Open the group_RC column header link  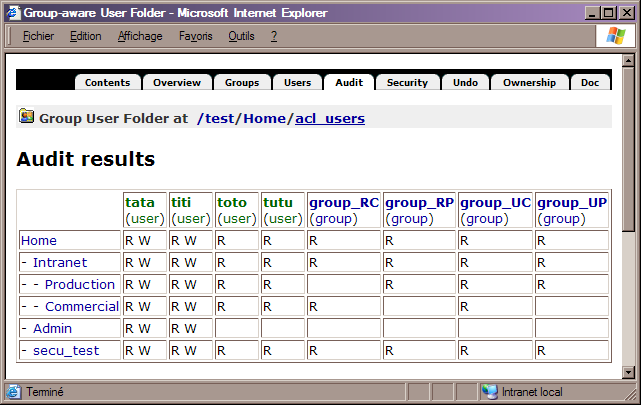tap(343, 202)
